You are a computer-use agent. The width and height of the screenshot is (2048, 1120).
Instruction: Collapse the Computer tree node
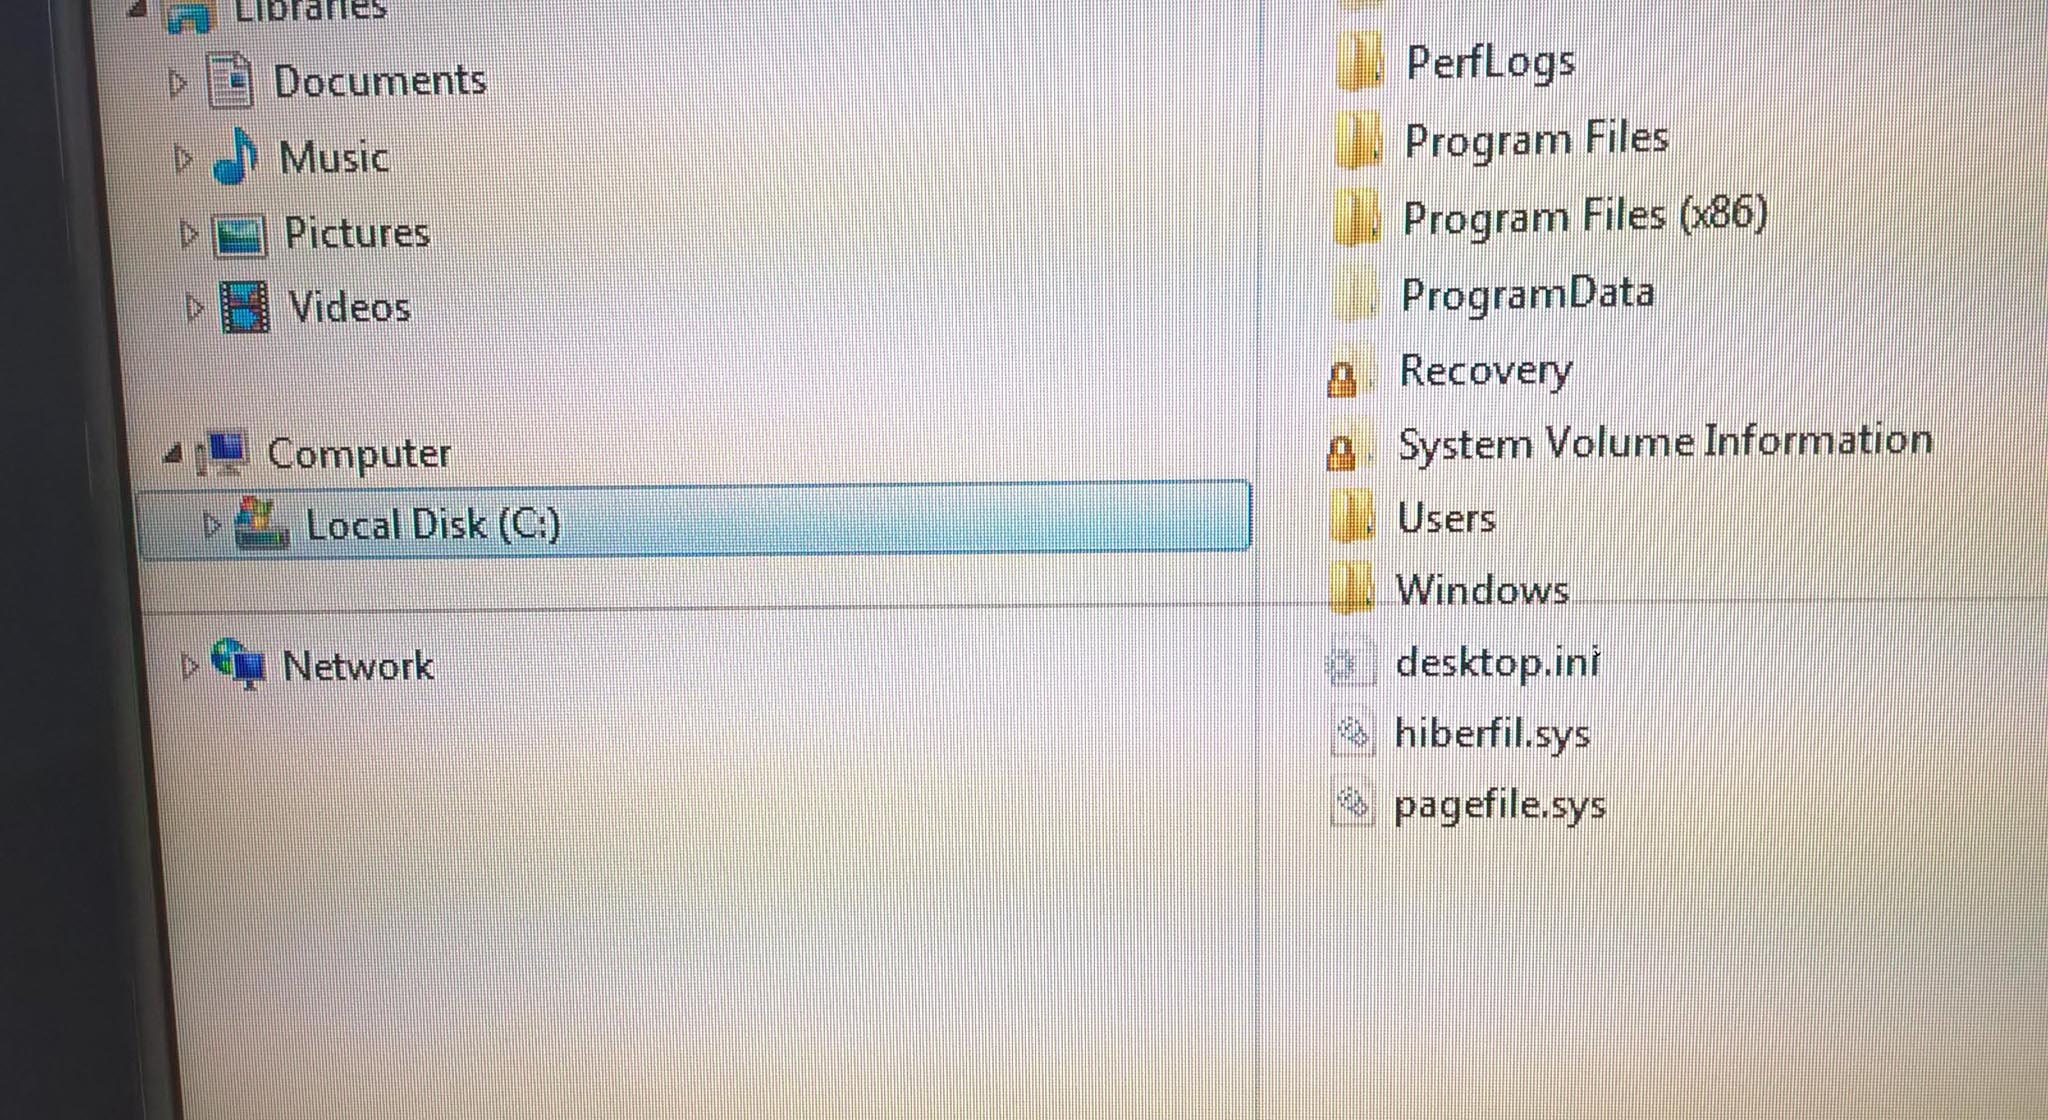(173, 455)
